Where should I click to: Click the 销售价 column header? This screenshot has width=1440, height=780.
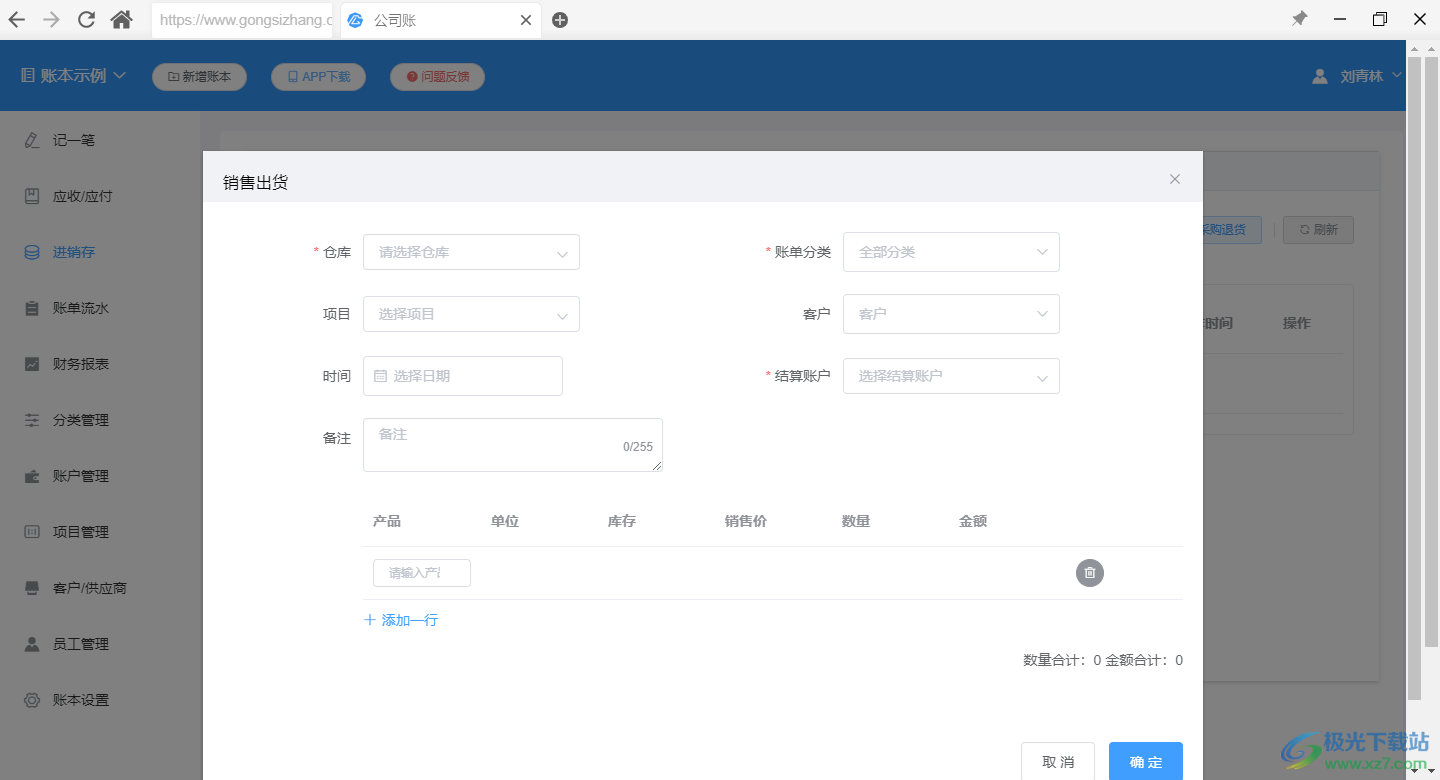(746, 521)
